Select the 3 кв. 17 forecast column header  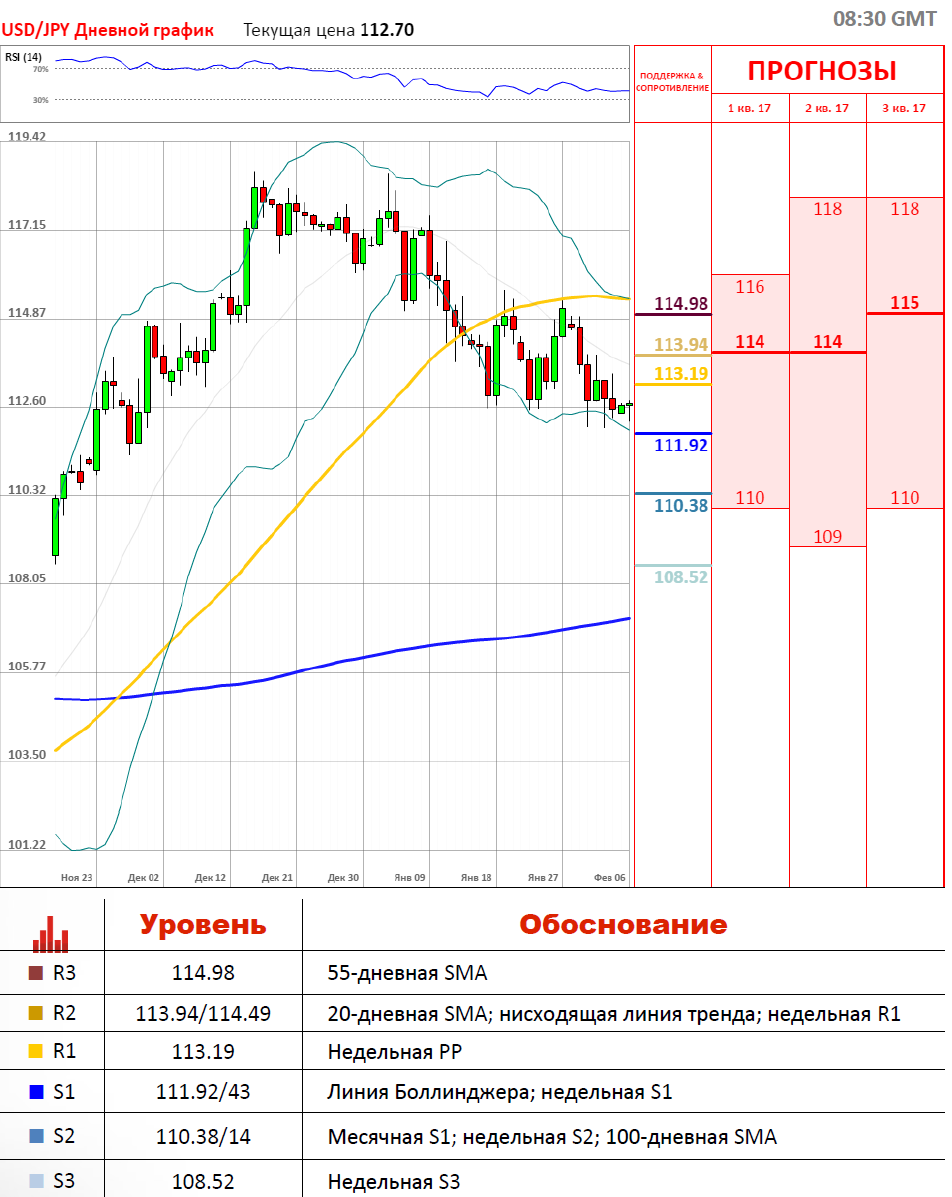point(904,108)
